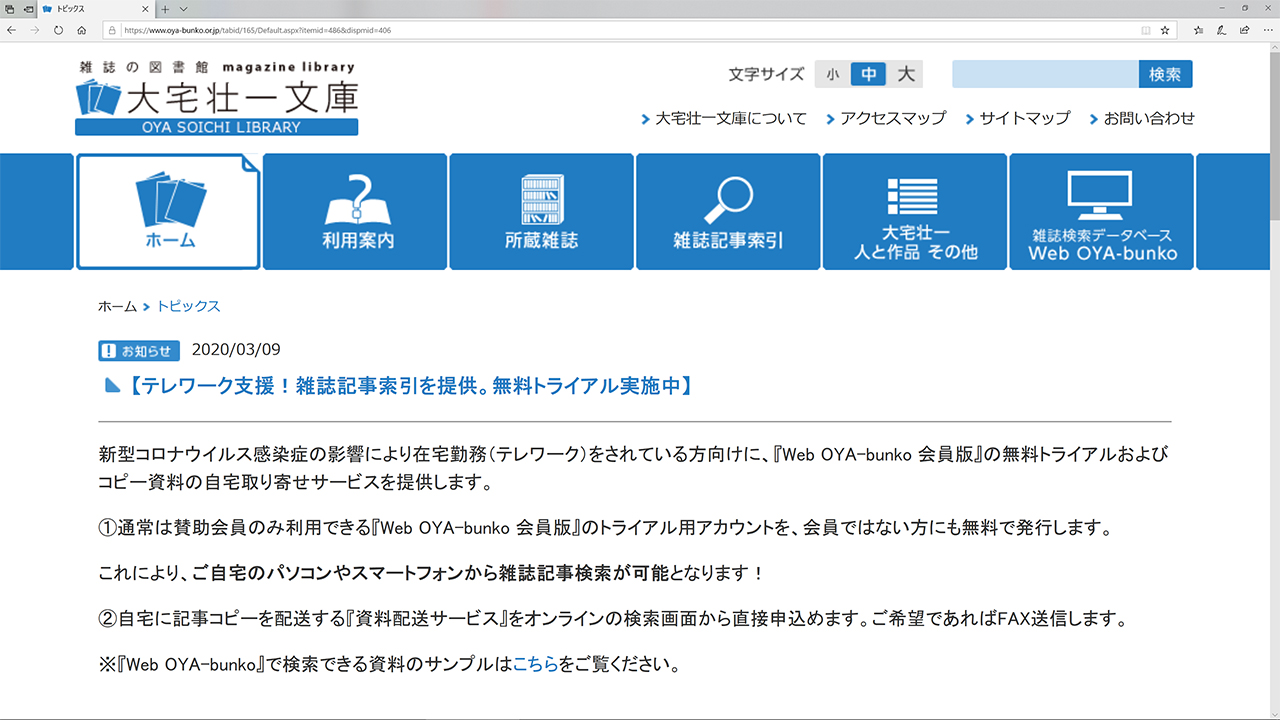This screenshot has width=1280, height=720.
Task: Set these tabs aside icon
Action: [28, 9]
